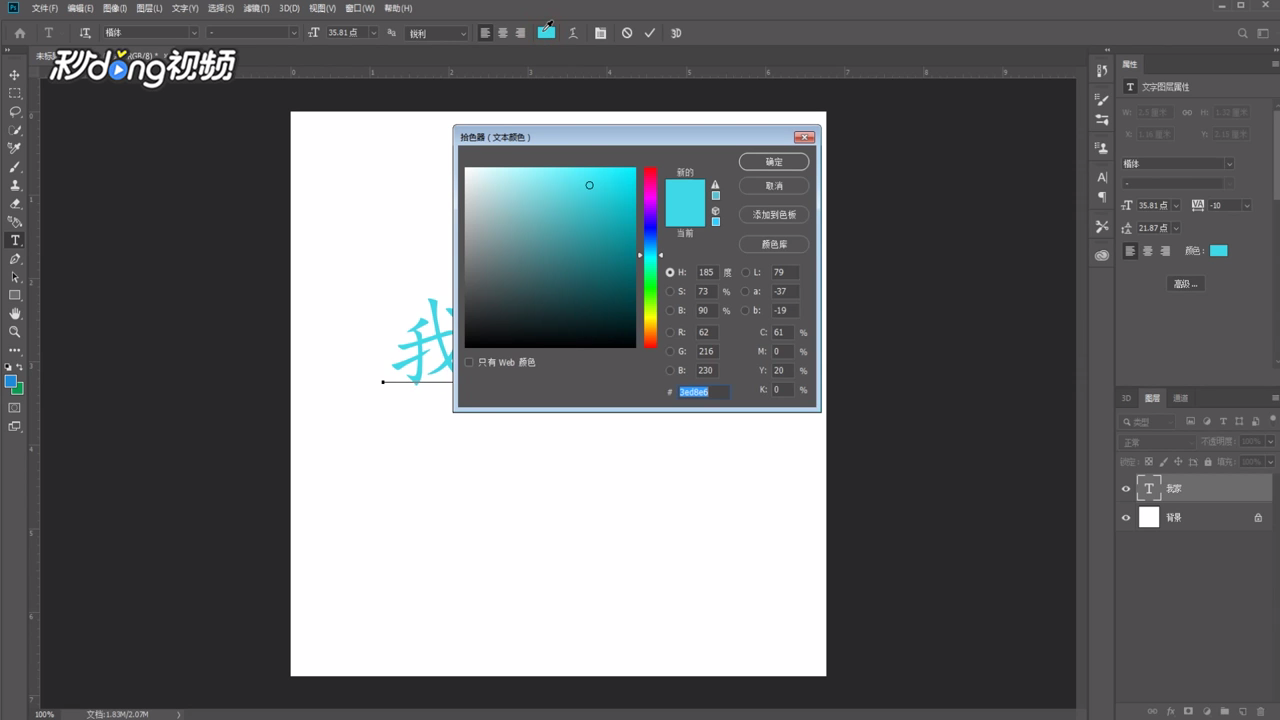
Task: Open font family dropdown in options bar
Action: 193,33
